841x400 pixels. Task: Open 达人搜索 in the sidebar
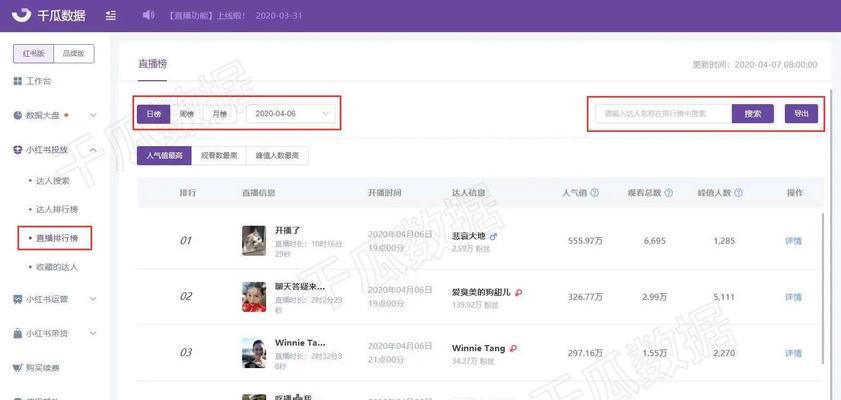pos(53,181)
